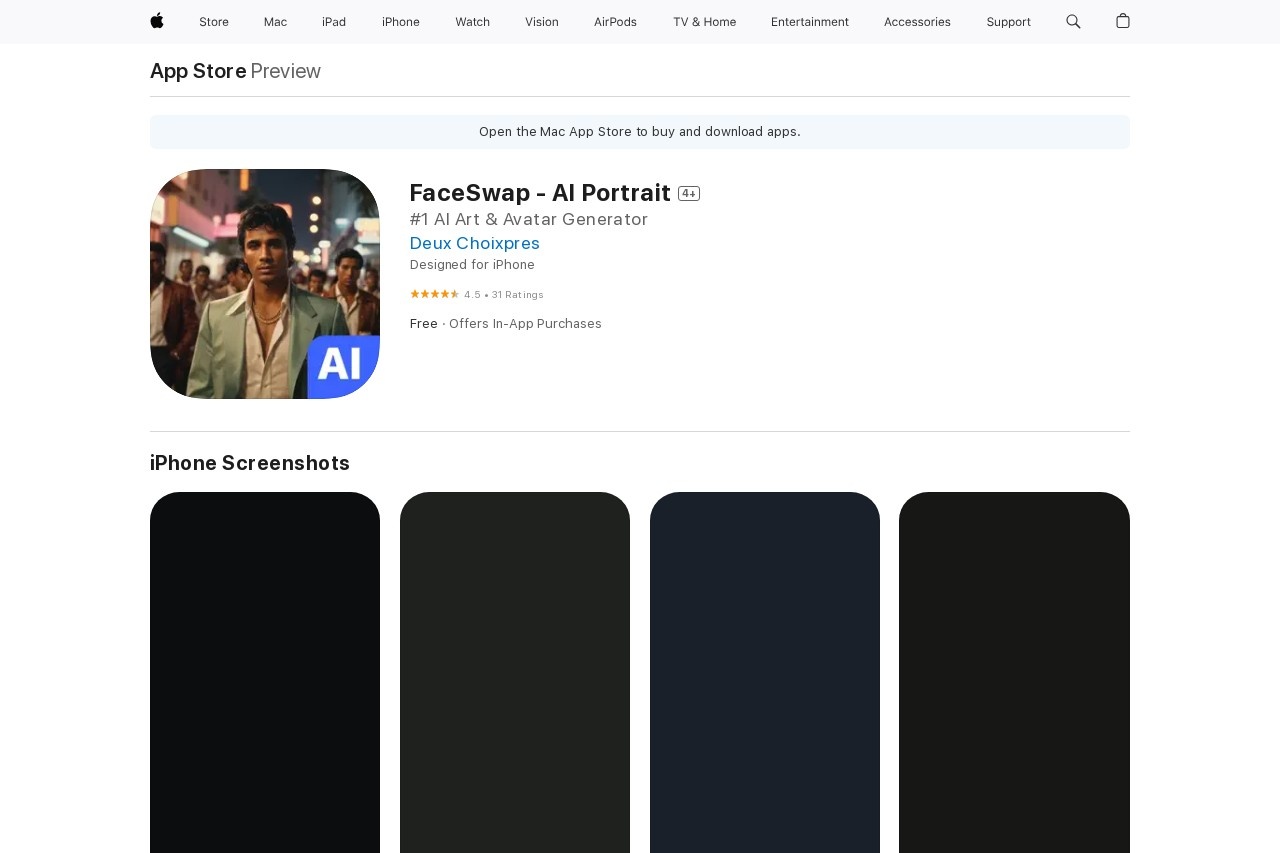This screenshot has width=1280, height=853.
Task: Select the third iPhone screenshot
Action: (765, 672)
